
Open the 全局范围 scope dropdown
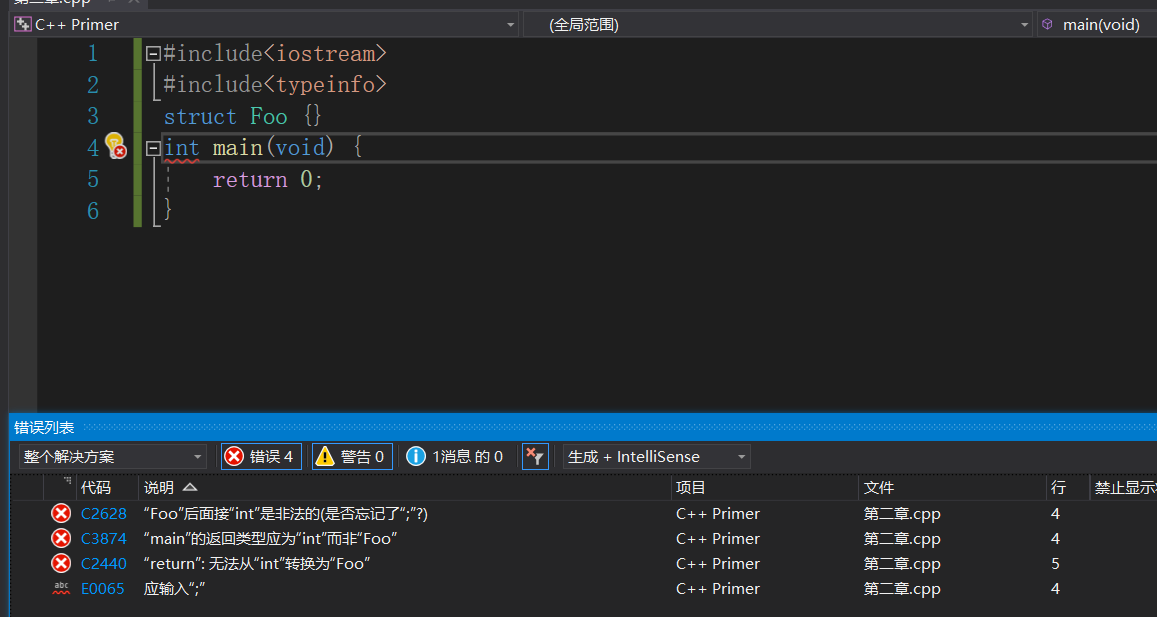click(x=778, y=24)
